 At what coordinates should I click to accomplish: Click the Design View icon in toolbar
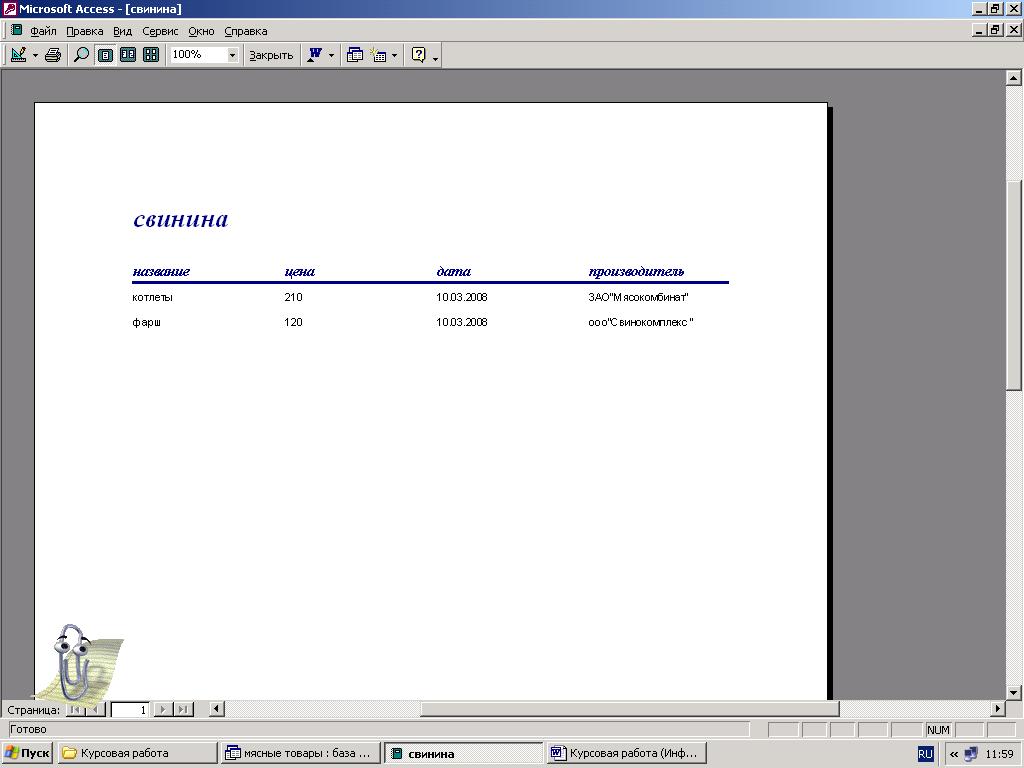pos(18,55)
